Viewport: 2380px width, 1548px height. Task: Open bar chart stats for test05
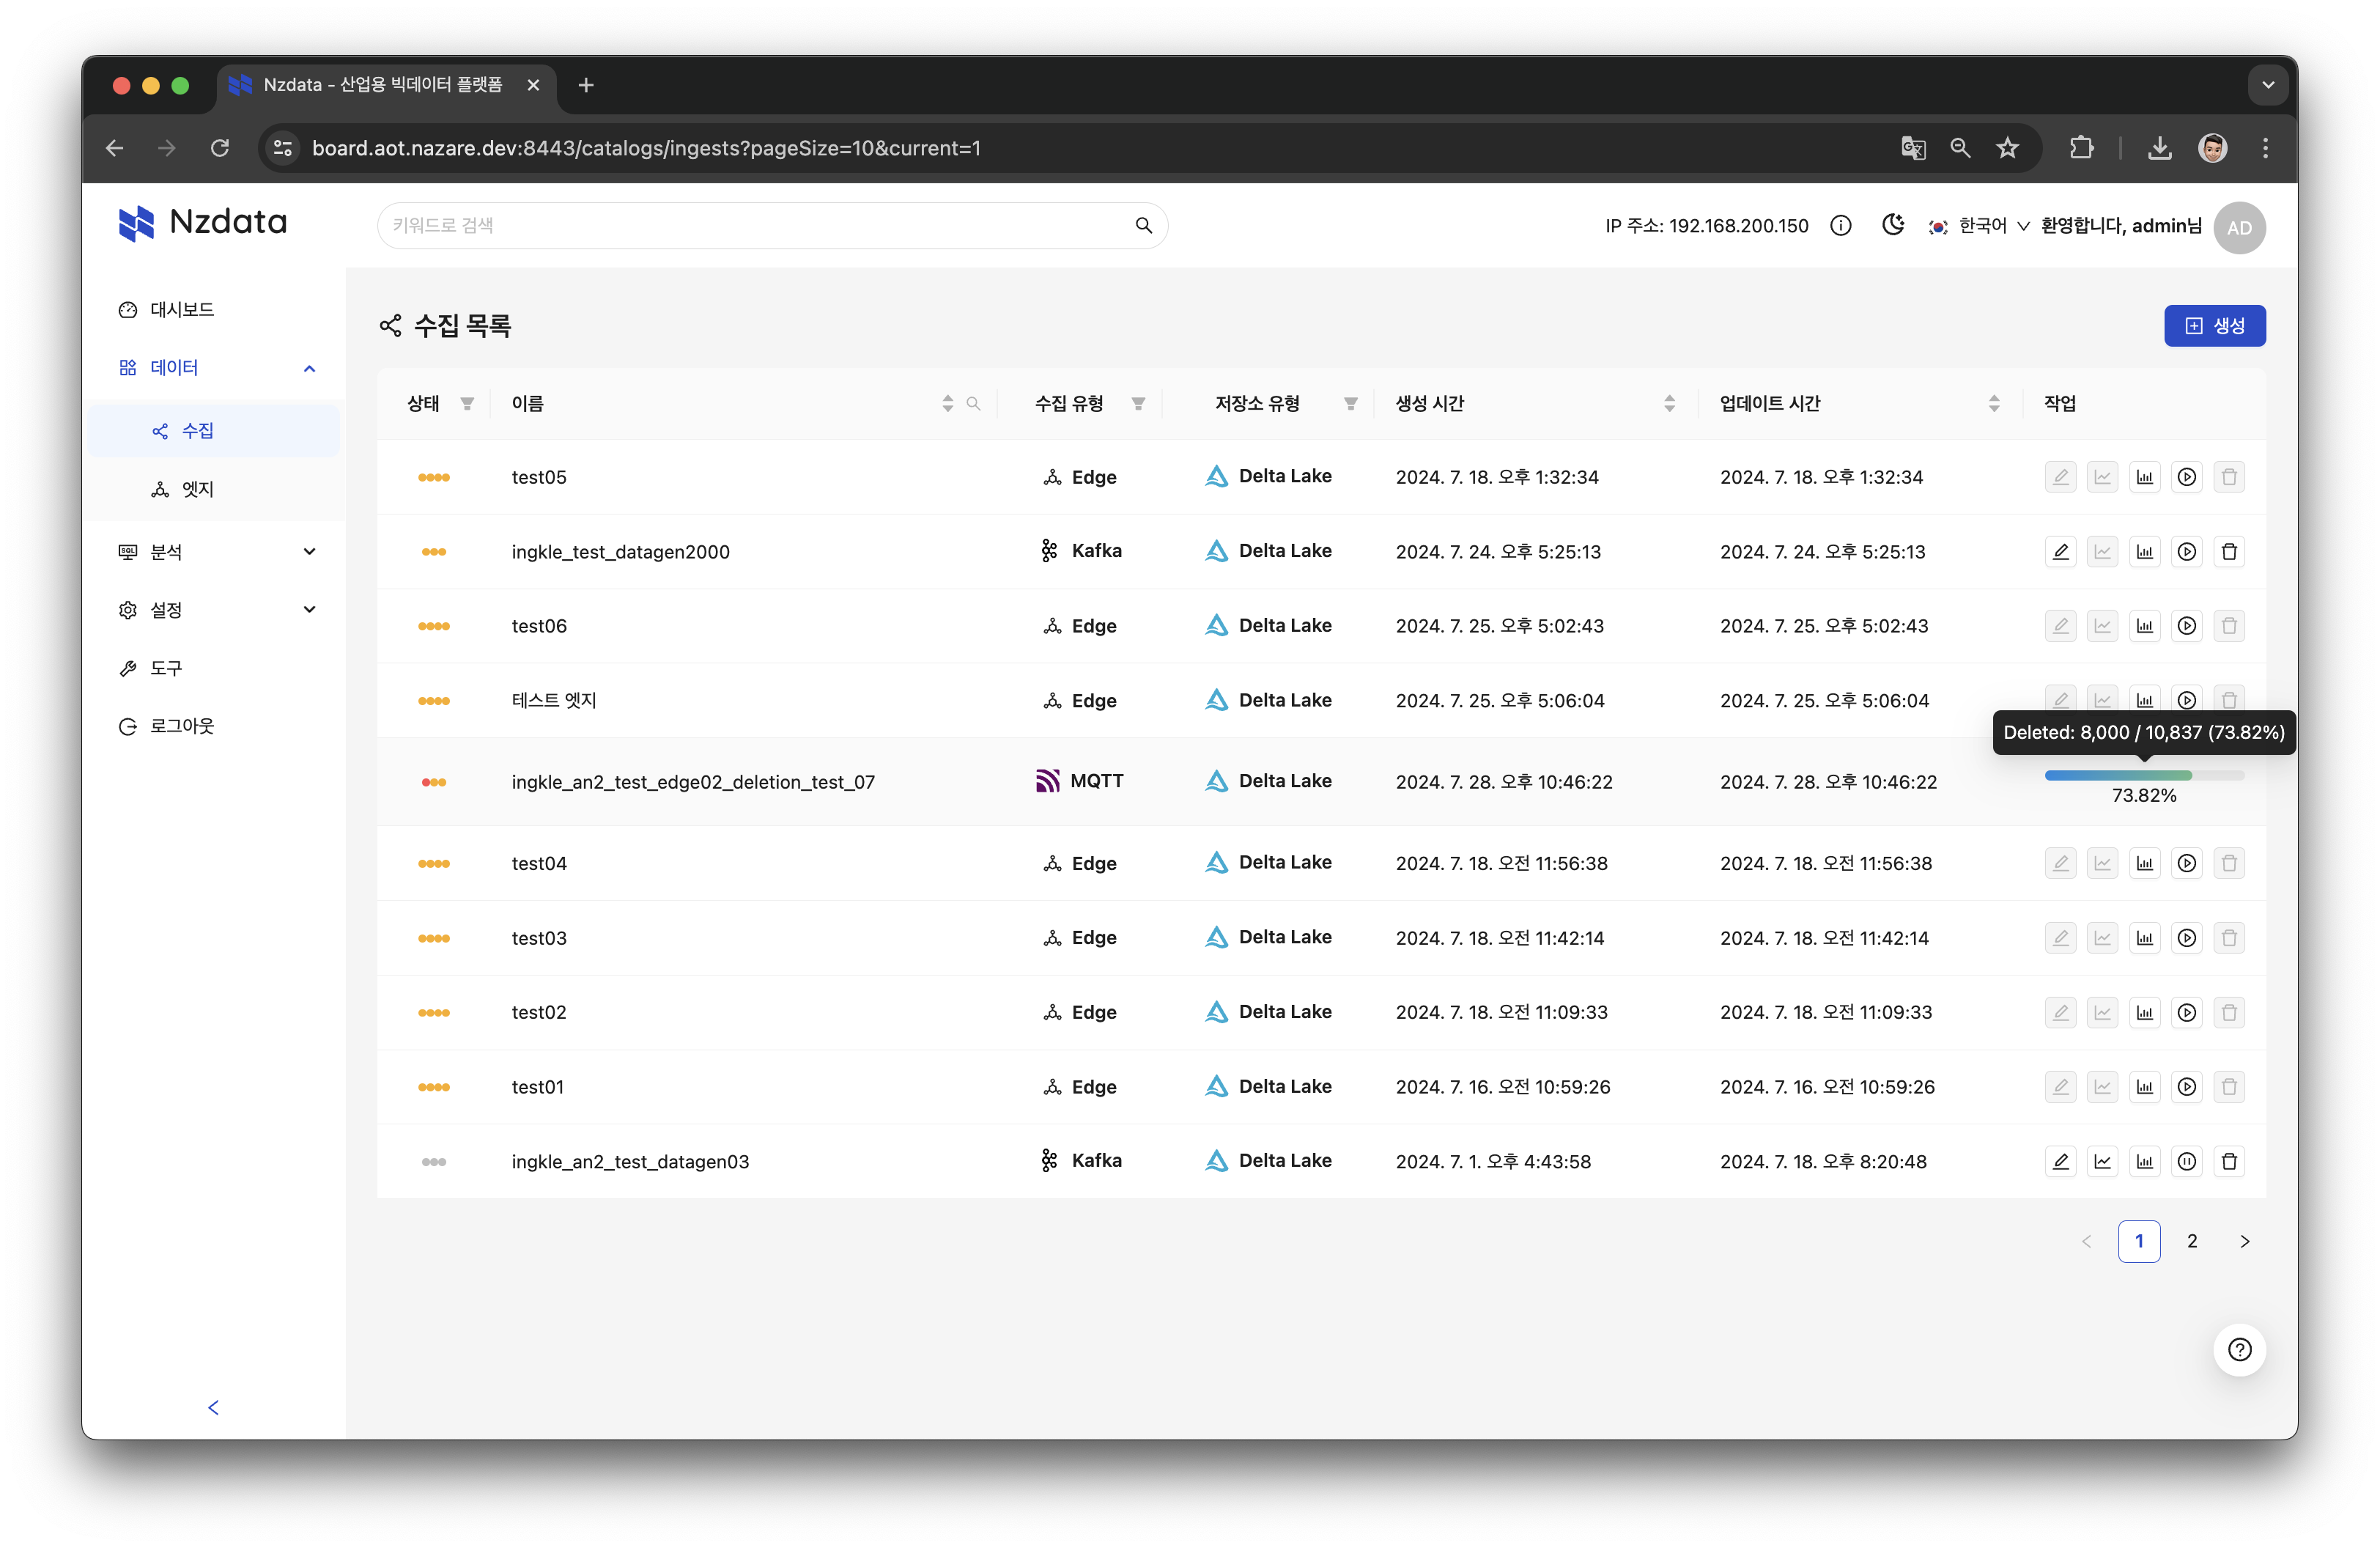click(2144, 477)
